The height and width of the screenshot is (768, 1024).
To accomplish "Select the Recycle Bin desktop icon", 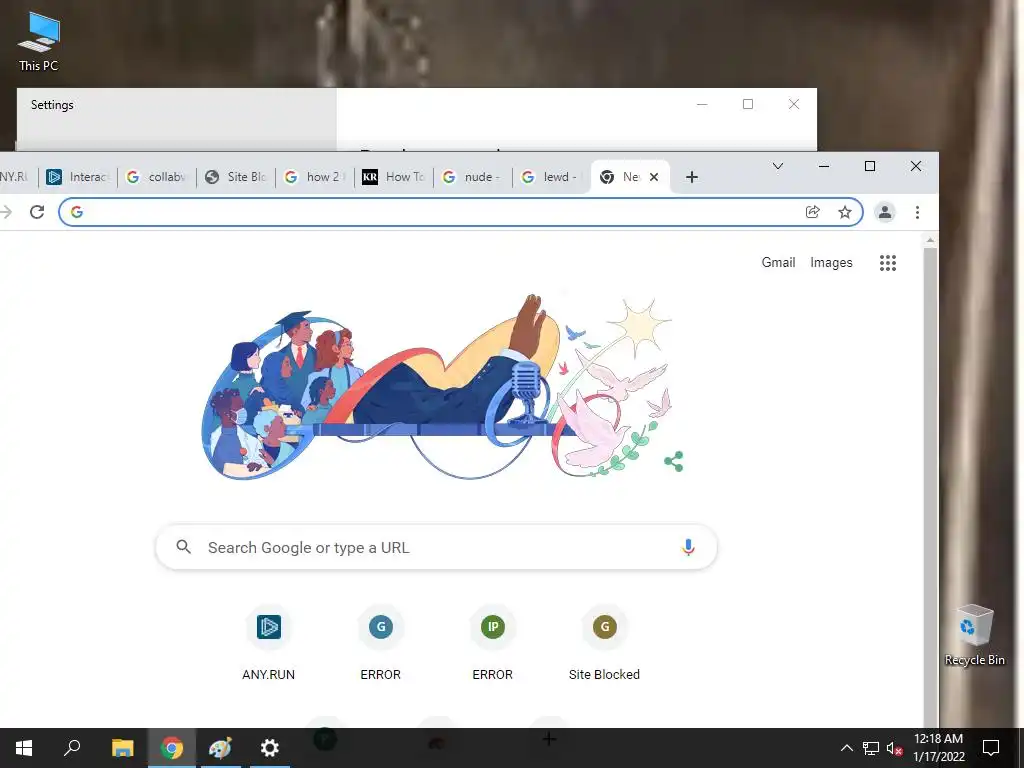I will [x=974, y=635].
